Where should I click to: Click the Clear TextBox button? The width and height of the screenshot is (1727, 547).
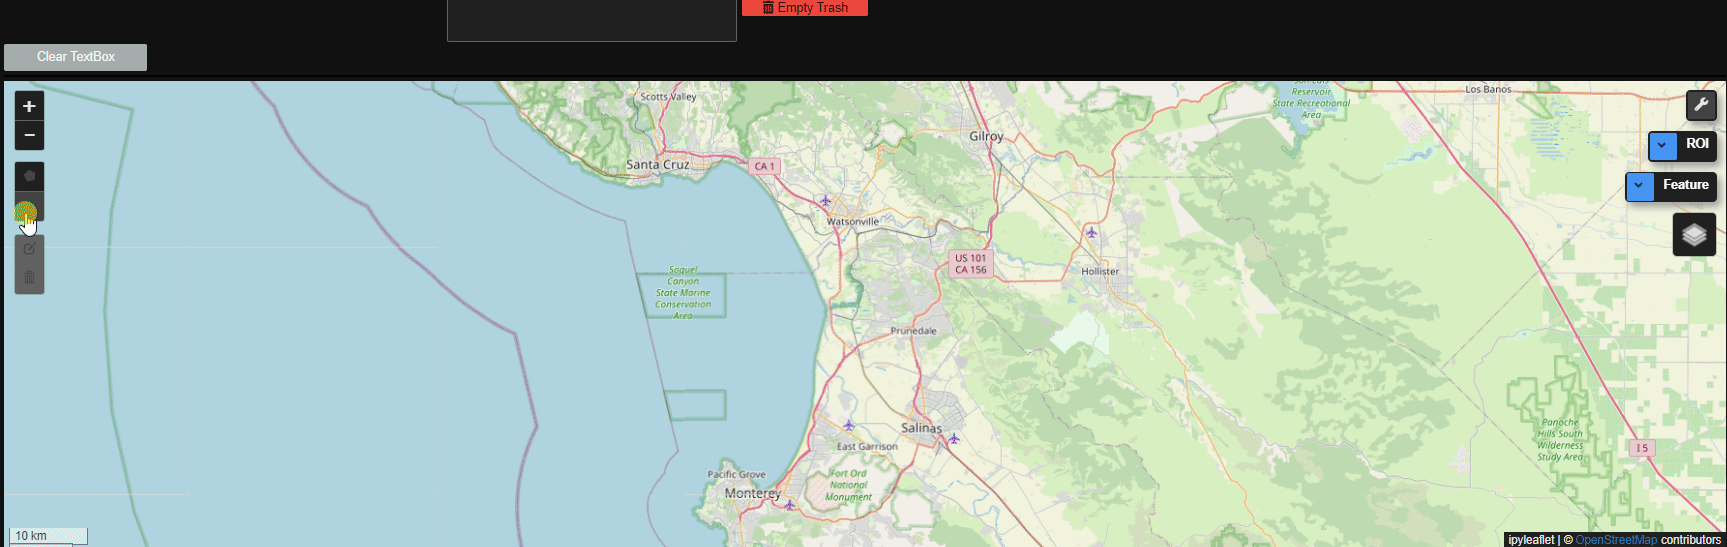pos(76,57)
